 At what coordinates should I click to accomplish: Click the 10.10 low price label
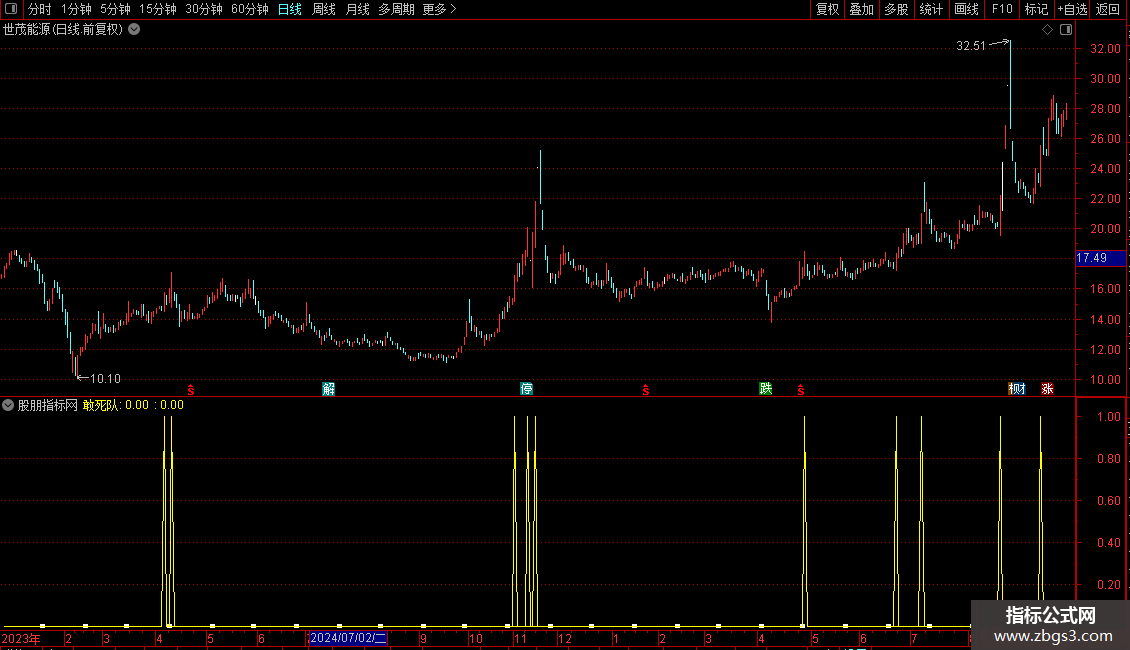[x=105, y=379]
